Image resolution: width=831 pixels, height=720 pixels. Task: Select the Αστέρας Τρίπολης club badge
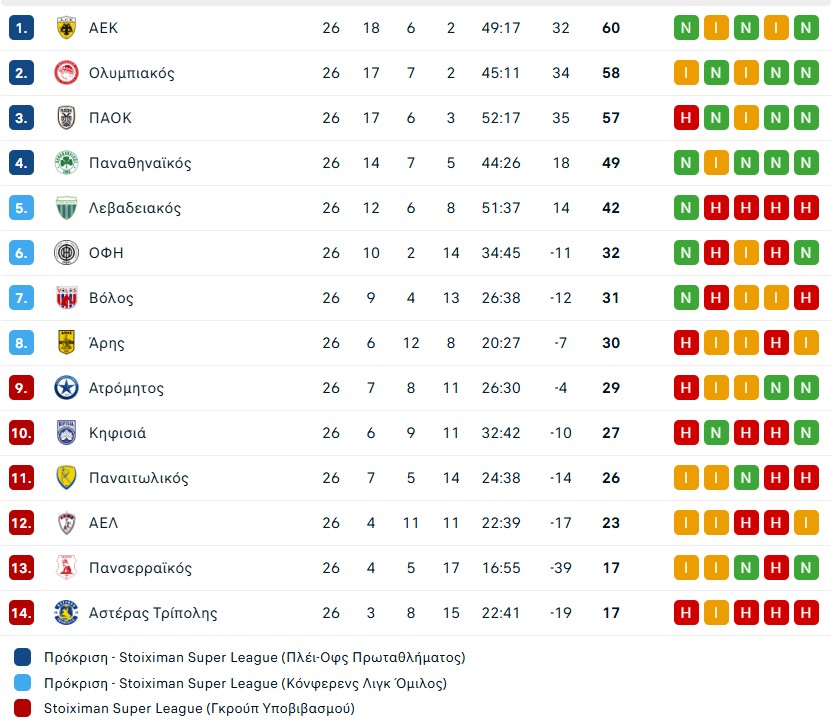pos(67,613)
